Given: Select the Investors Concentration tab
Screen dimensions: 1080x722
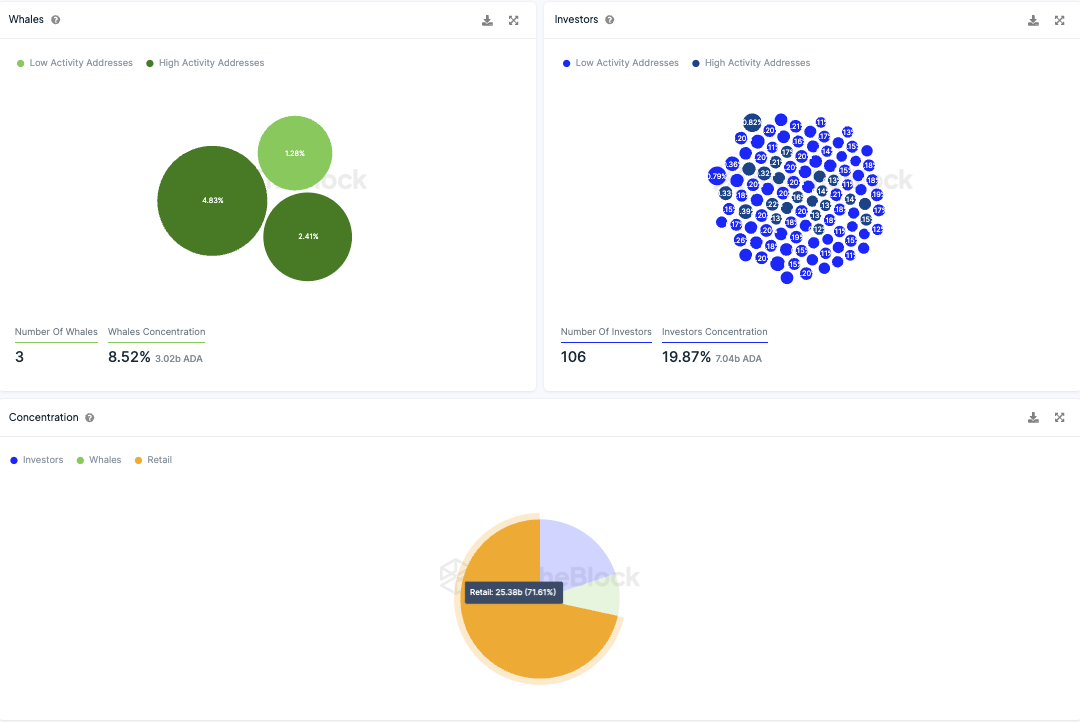Looking at the screenshot, I should pyautogui.click(x=714, y=332).
